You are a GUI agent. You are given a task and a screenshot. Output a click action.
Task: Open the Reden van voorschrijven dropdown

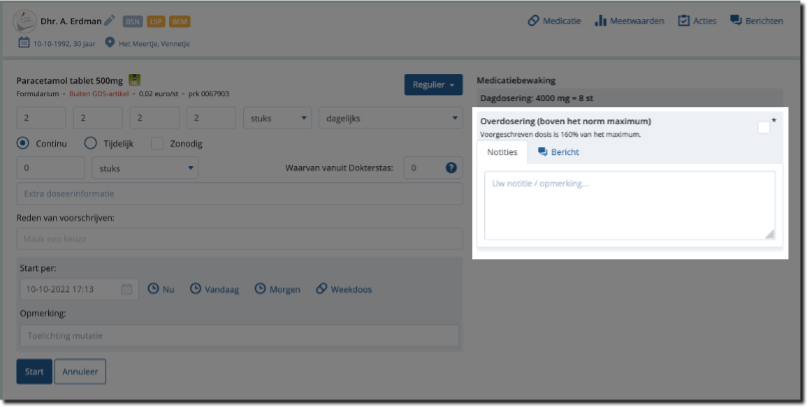click(240, 239)
